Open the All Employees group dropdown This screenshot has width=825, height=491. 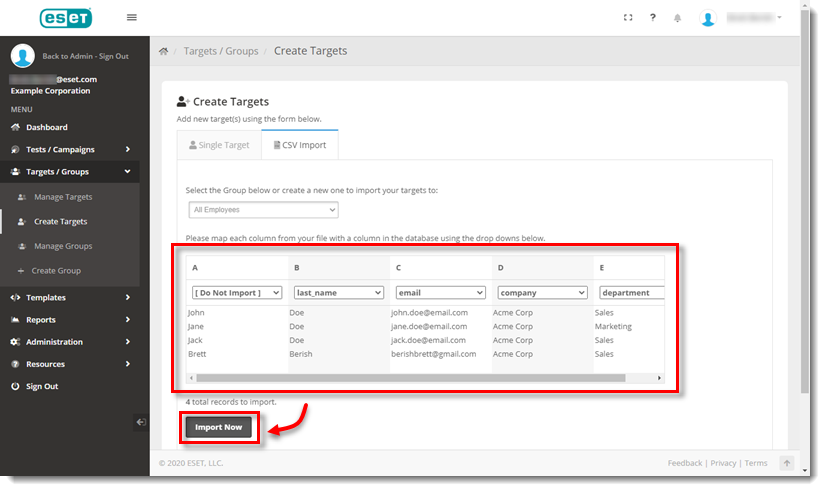point(263,210)
